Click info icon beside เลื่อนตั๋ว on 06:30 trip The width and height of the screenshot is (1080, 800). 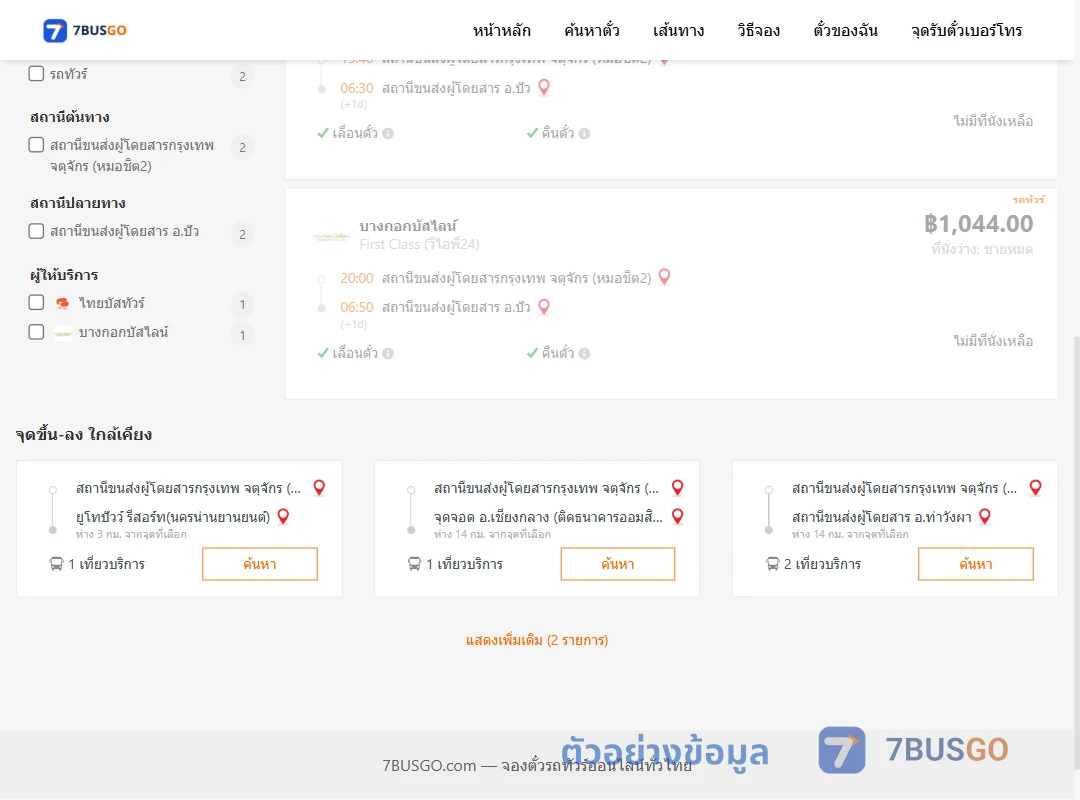click(388, 134)
